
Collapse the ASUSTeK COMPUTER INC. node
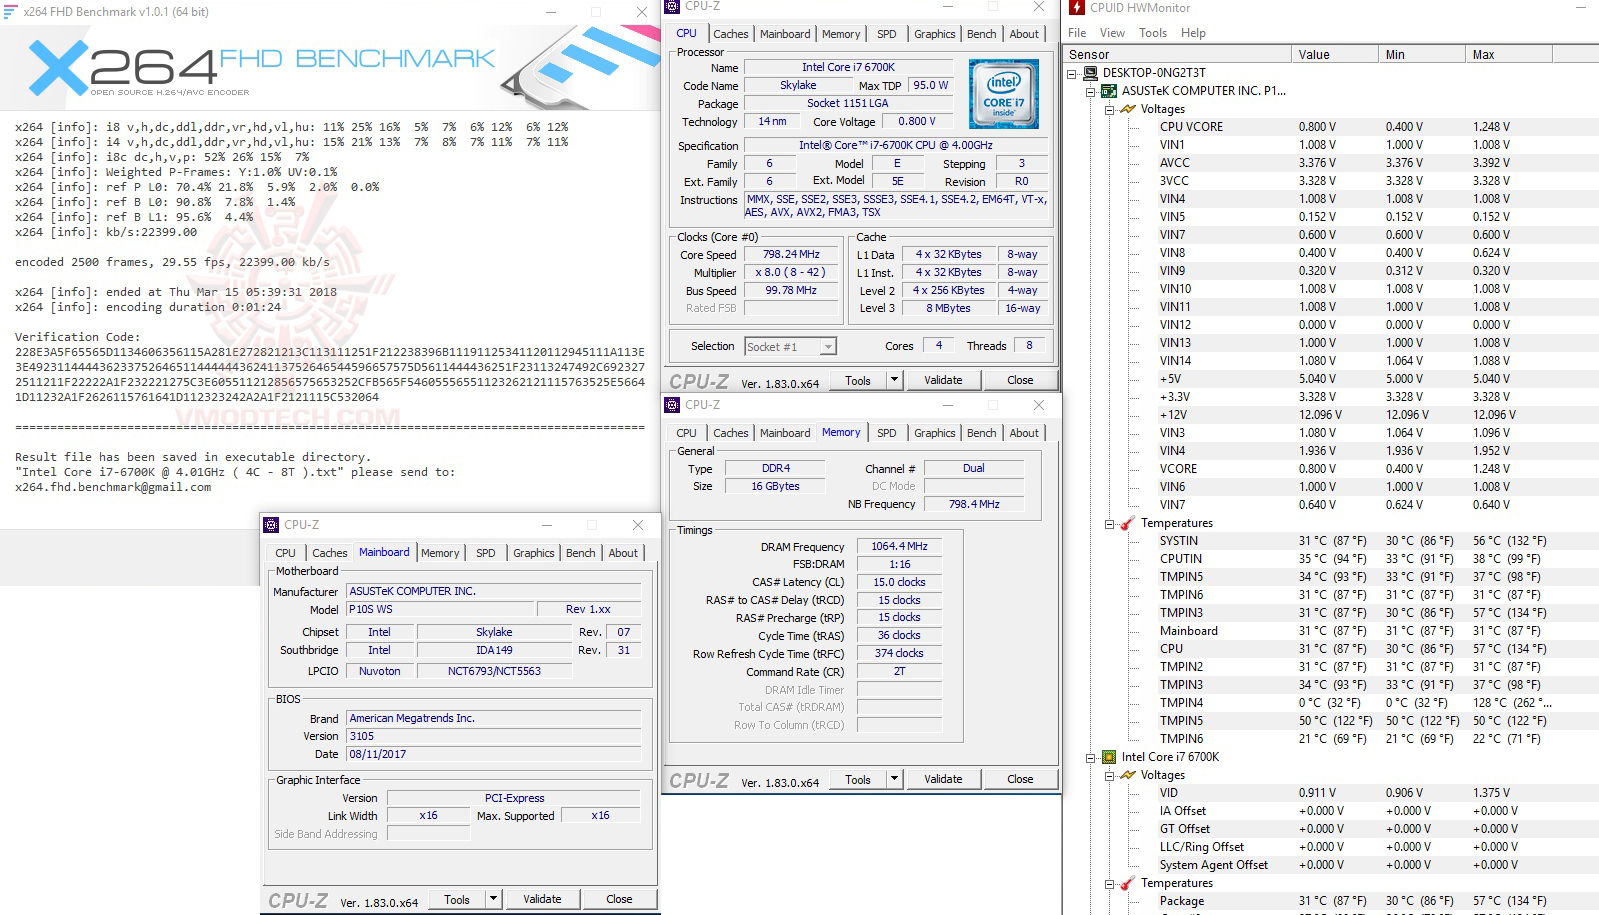(x=1091, y=91)
